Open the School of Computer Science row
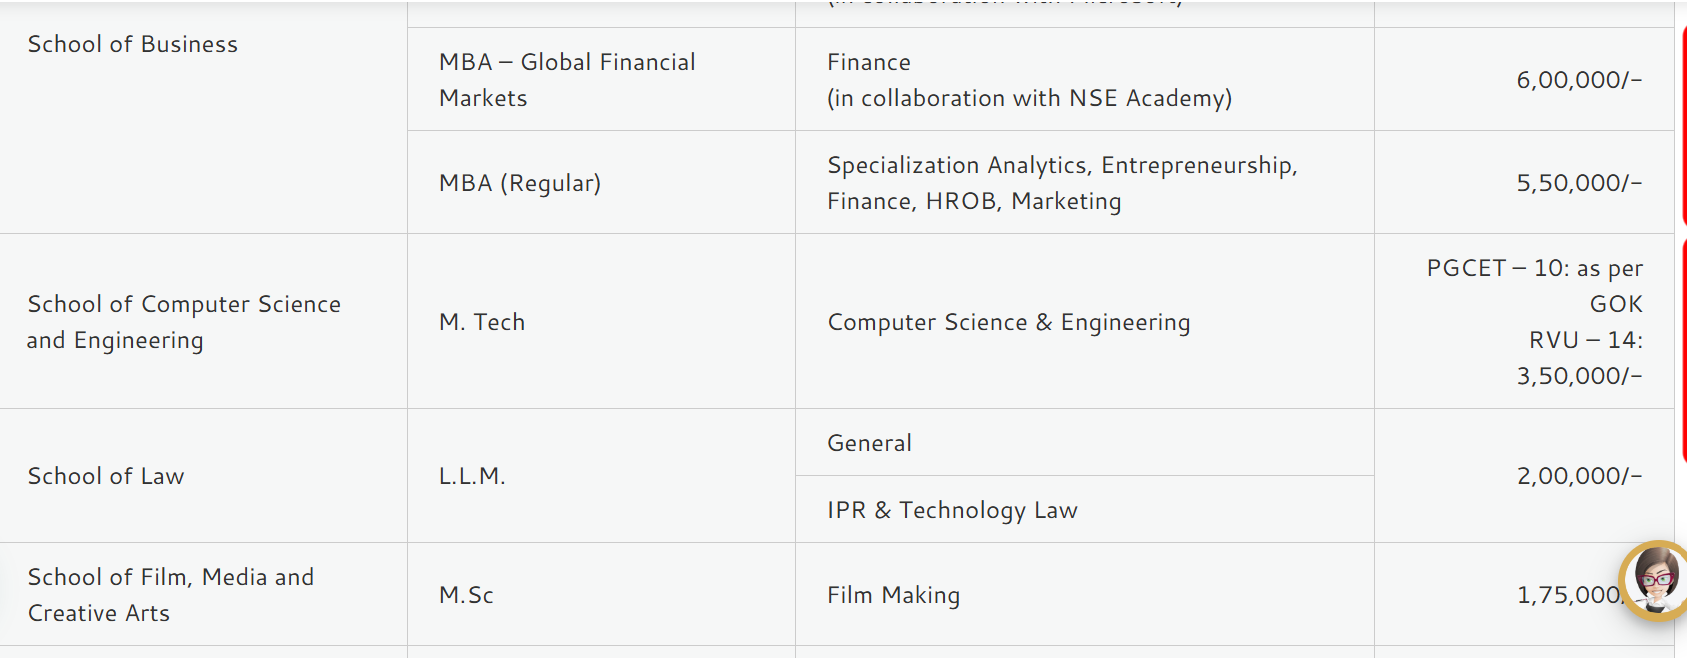 [x=184, y=322]
